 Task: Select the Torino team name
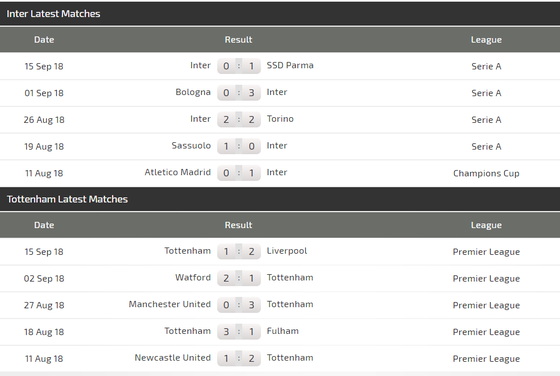pyautogui.click(x=280, y=119)
